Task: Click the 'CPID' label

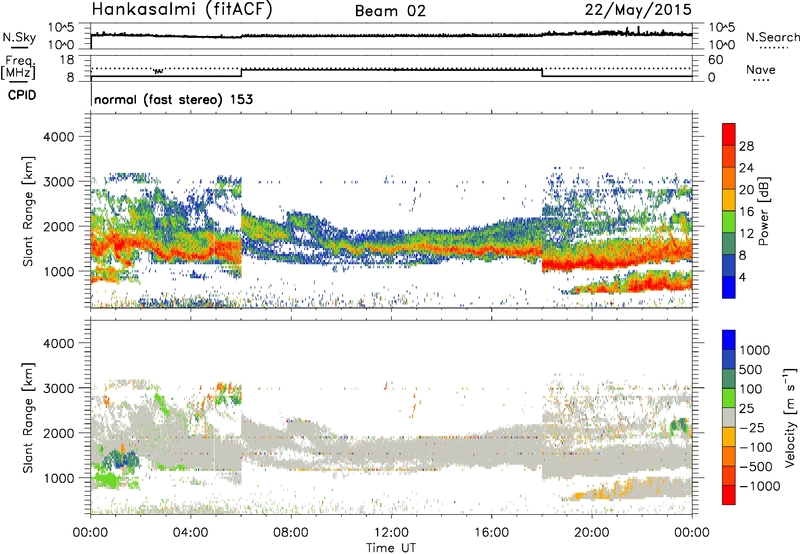Action: [22, 95]
